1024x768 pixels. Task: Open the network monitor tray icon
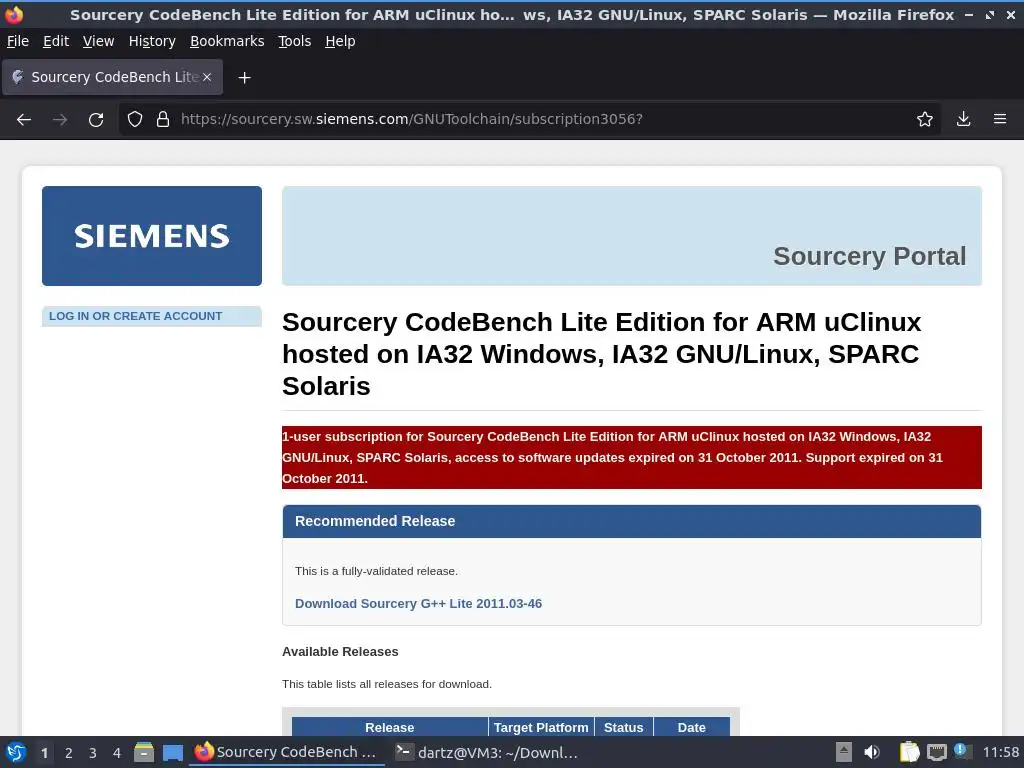[936, 752]
